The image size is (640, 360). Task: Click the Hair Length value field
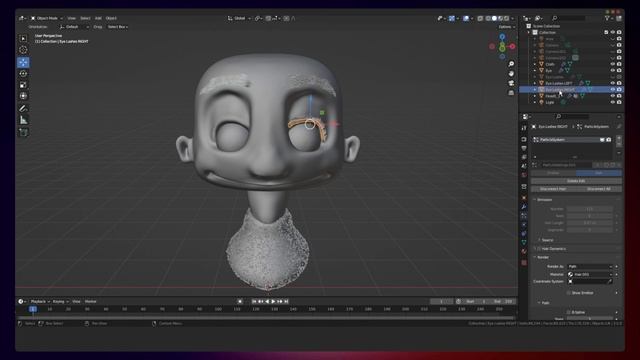click(589, 223)
